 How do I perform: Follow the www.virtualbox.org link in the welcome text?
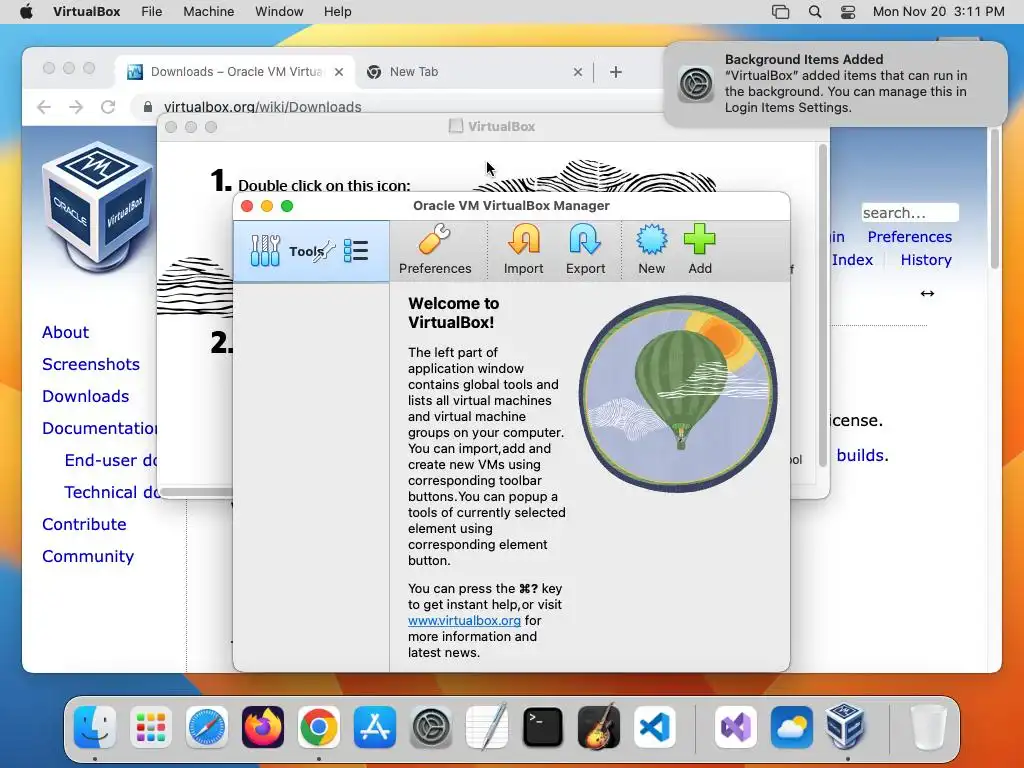tap(464, 620)
